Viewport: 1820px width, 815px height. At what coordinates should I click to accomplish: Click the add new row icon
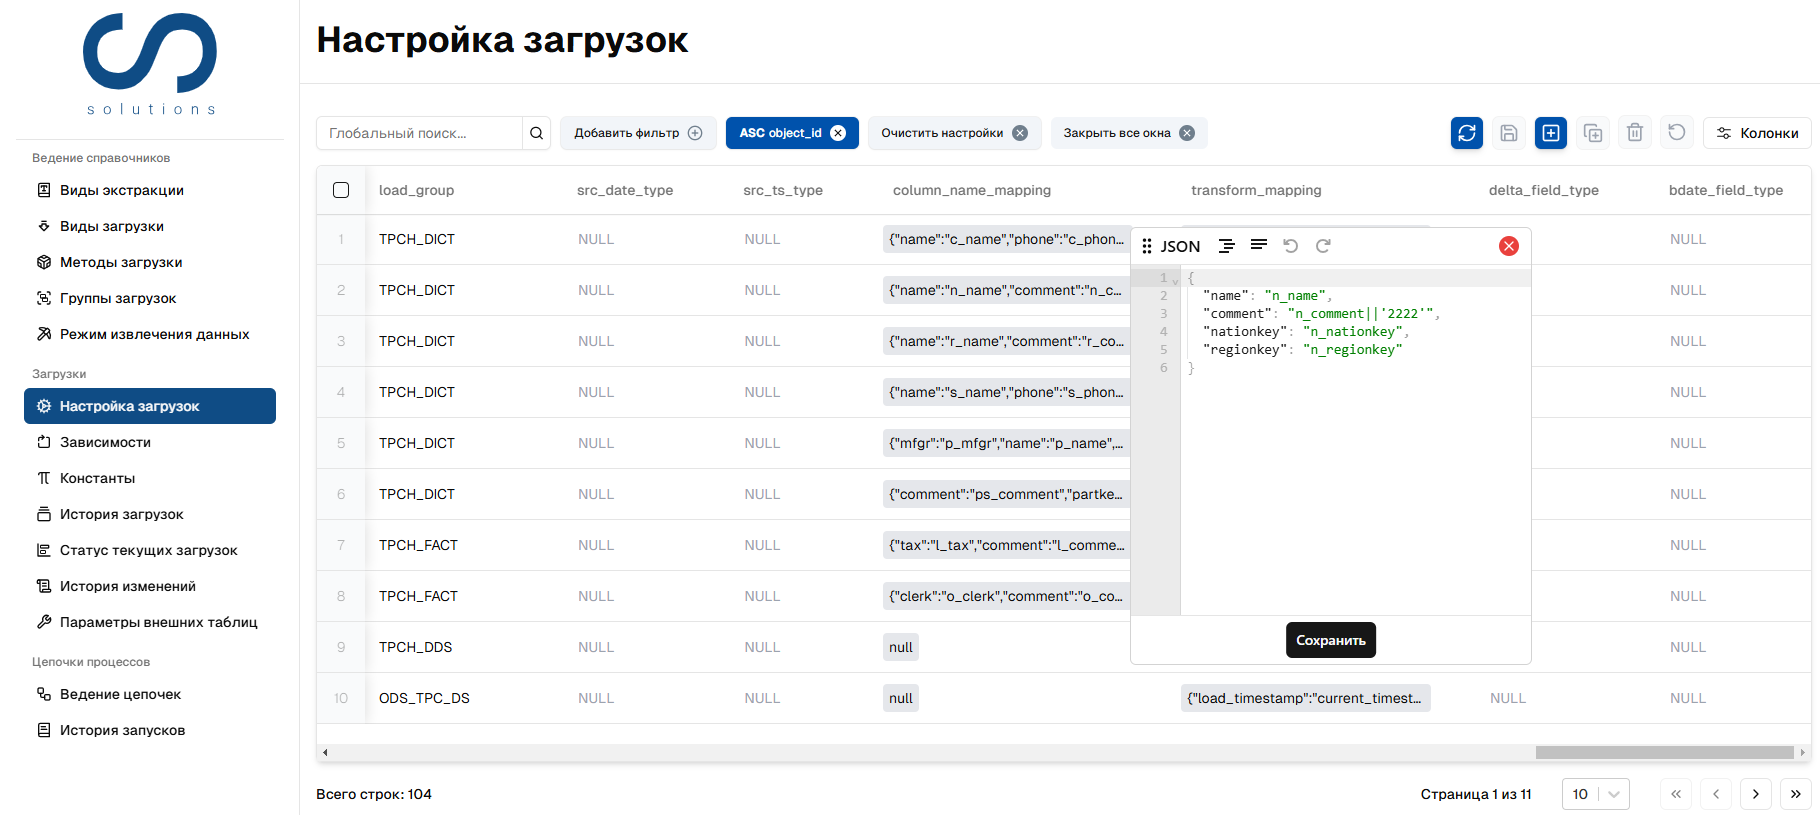[x=1550, y=133]
